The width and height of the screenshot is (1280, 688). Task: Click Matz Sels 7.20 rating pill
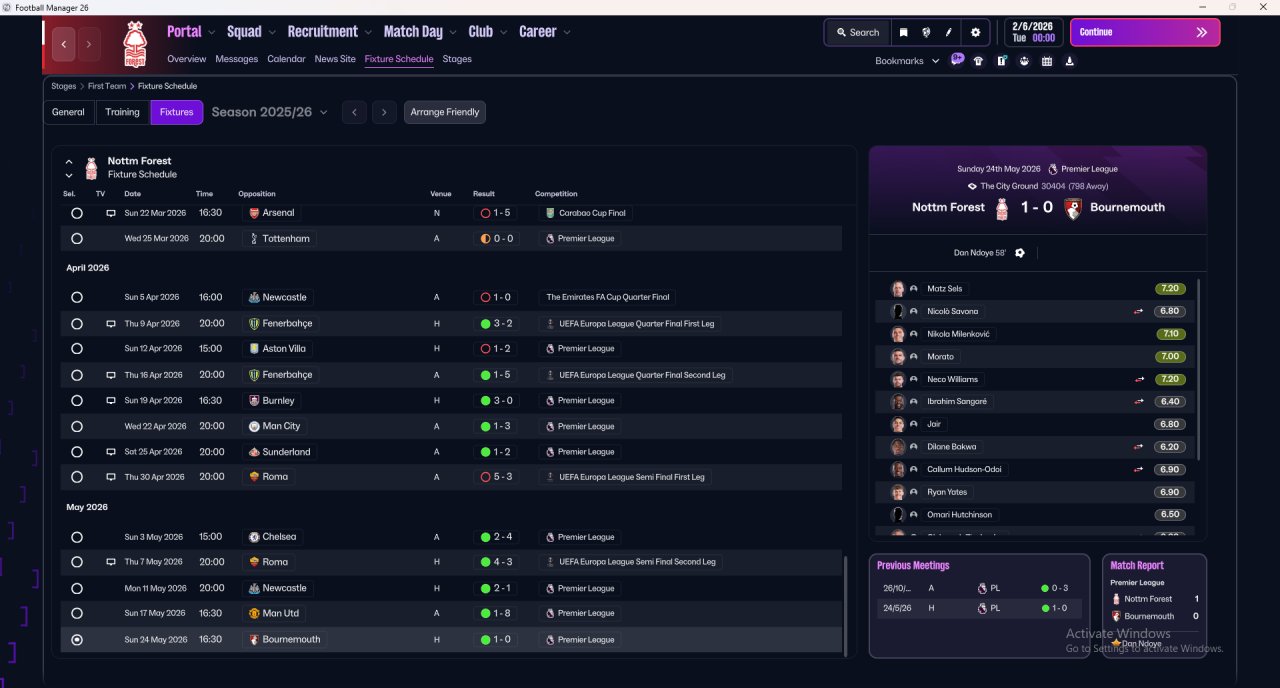point(1171,289)
